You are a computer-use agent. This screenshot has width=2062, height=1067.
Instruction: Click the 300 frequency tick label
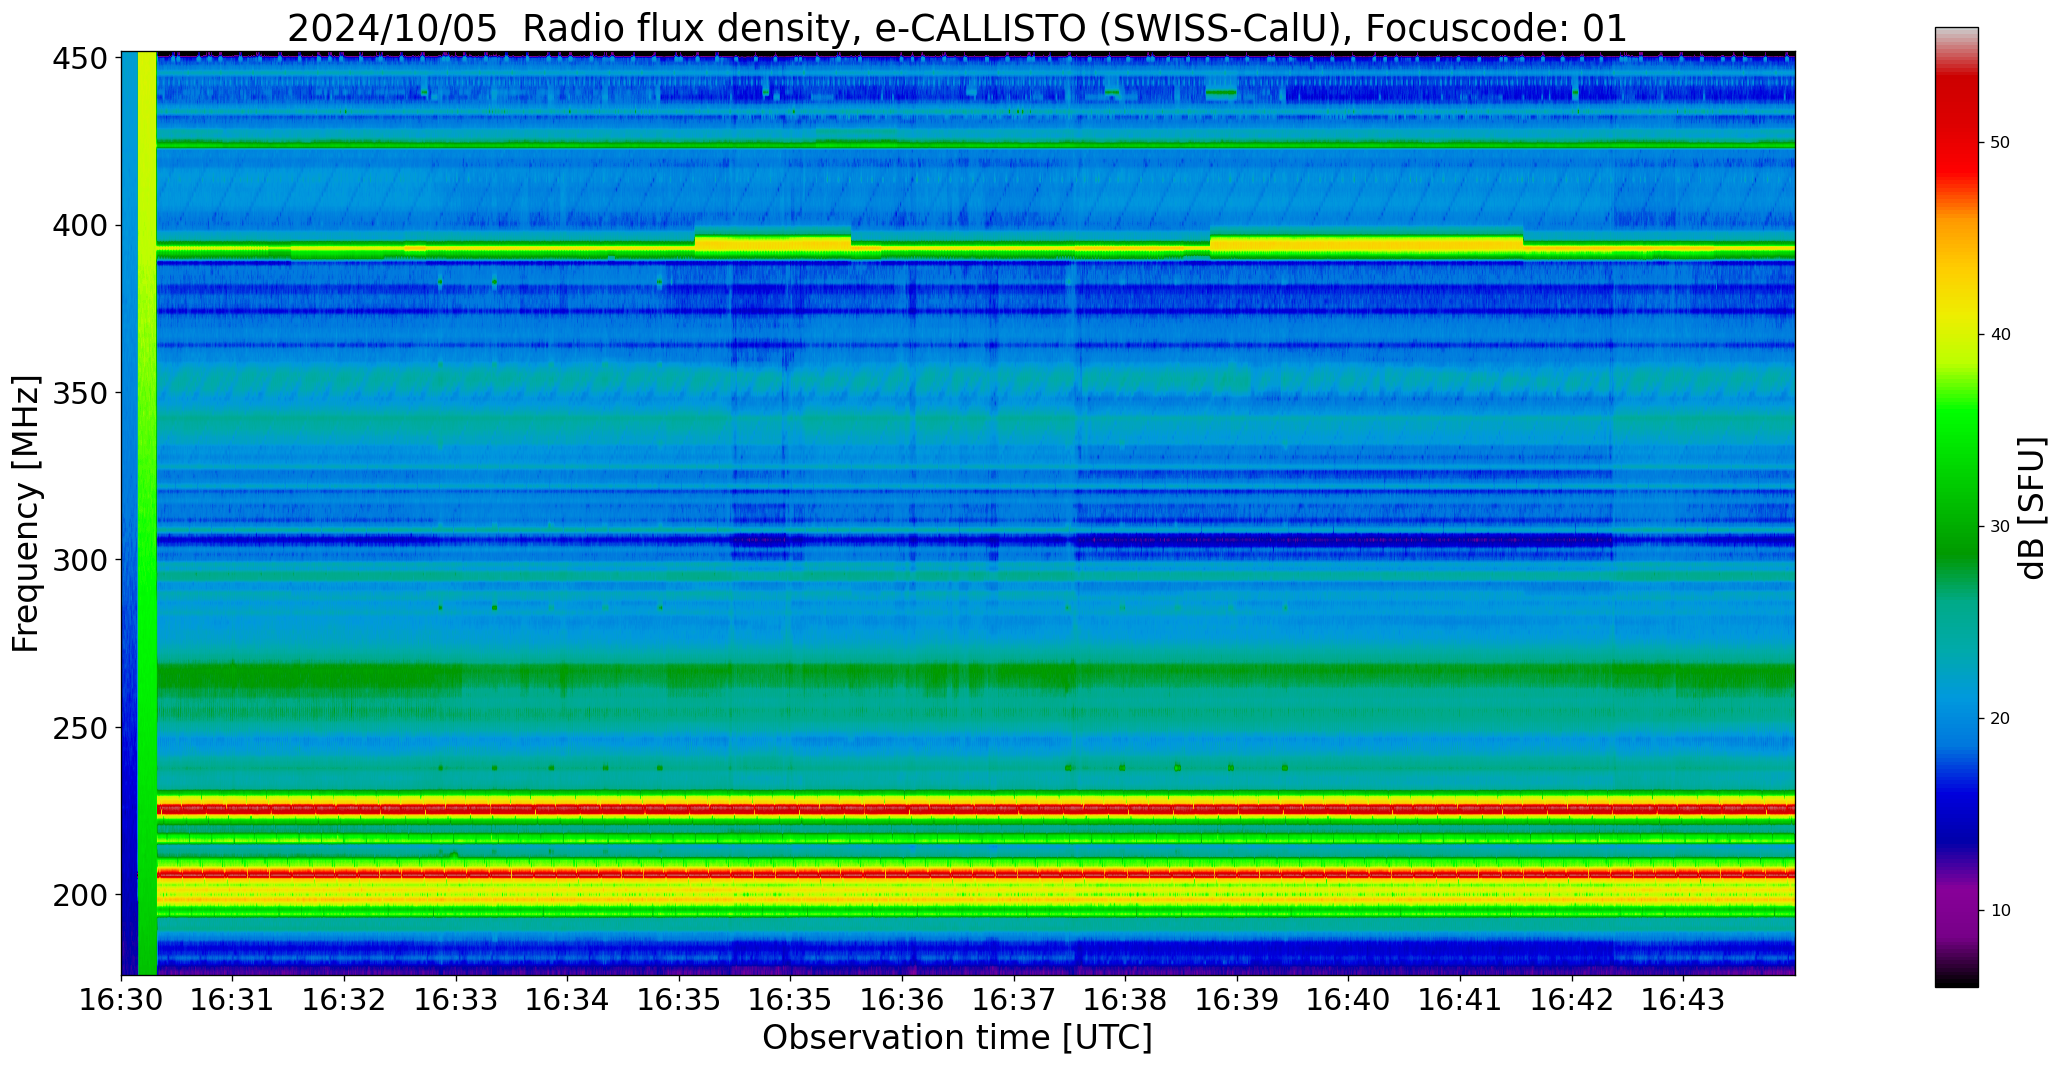(80, 560)
